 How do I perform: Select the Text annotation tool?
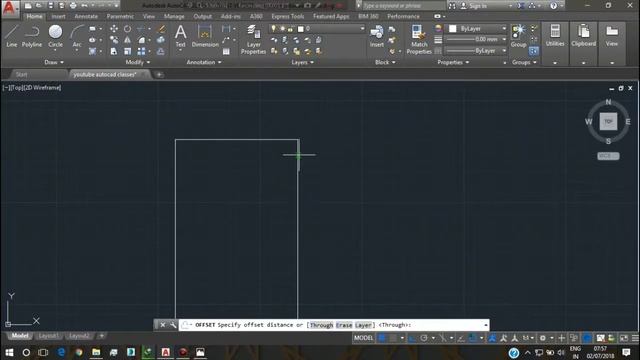point(180,36)
